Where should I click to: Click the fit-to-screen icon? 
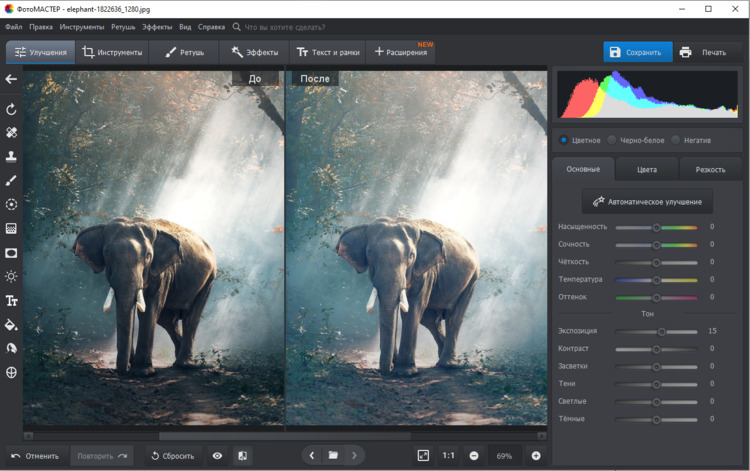423,456
